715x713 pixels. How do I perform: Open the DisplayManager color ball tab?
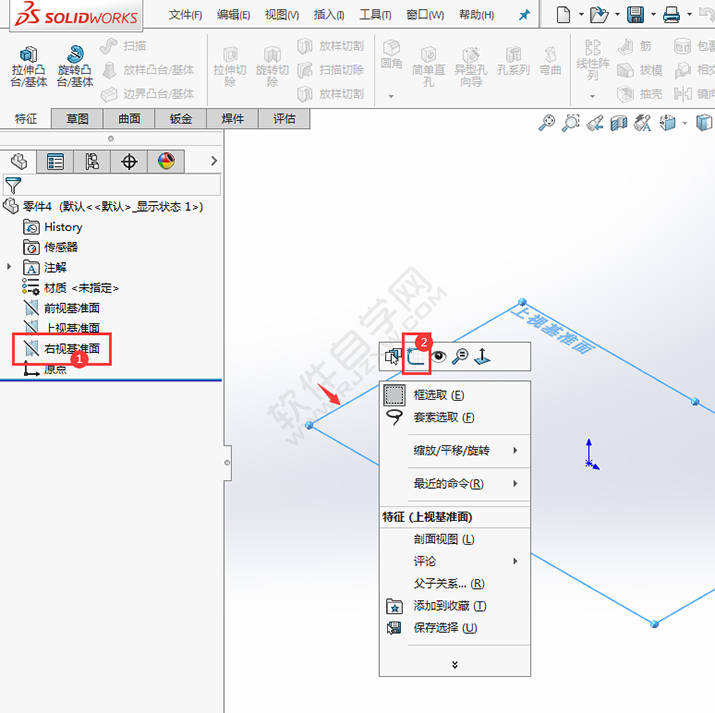[x=166, y=161]
